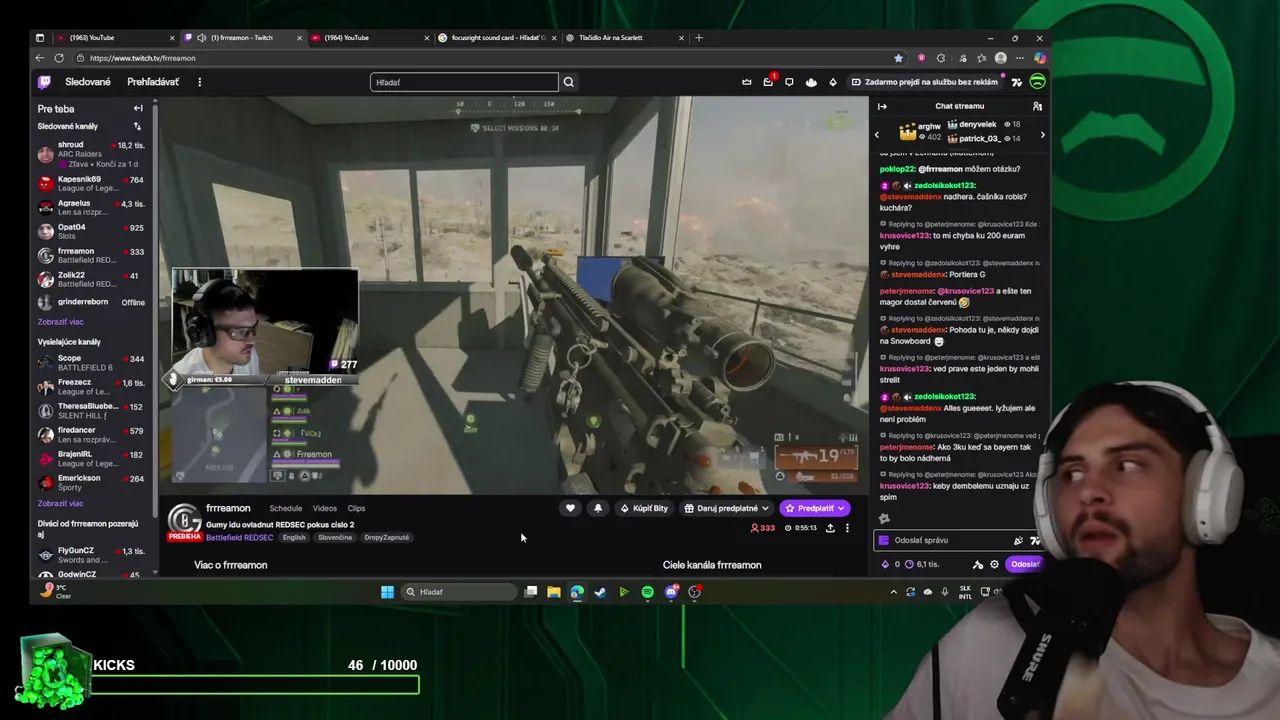The width and height of the screenshot is (1280, 720).
Task: Switch to the focusright sound card tab
Action: (x=496, y=38)
